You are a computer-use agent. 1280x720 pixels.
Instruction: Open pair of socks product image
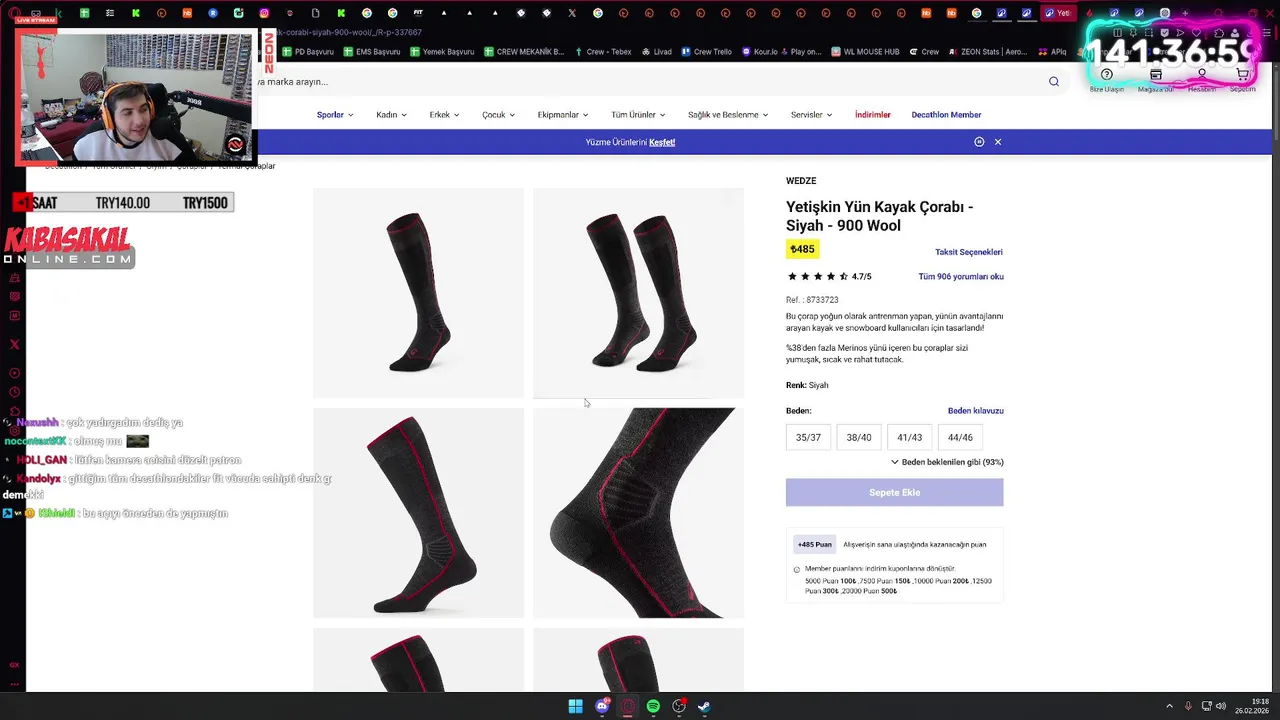click(638, 293)
